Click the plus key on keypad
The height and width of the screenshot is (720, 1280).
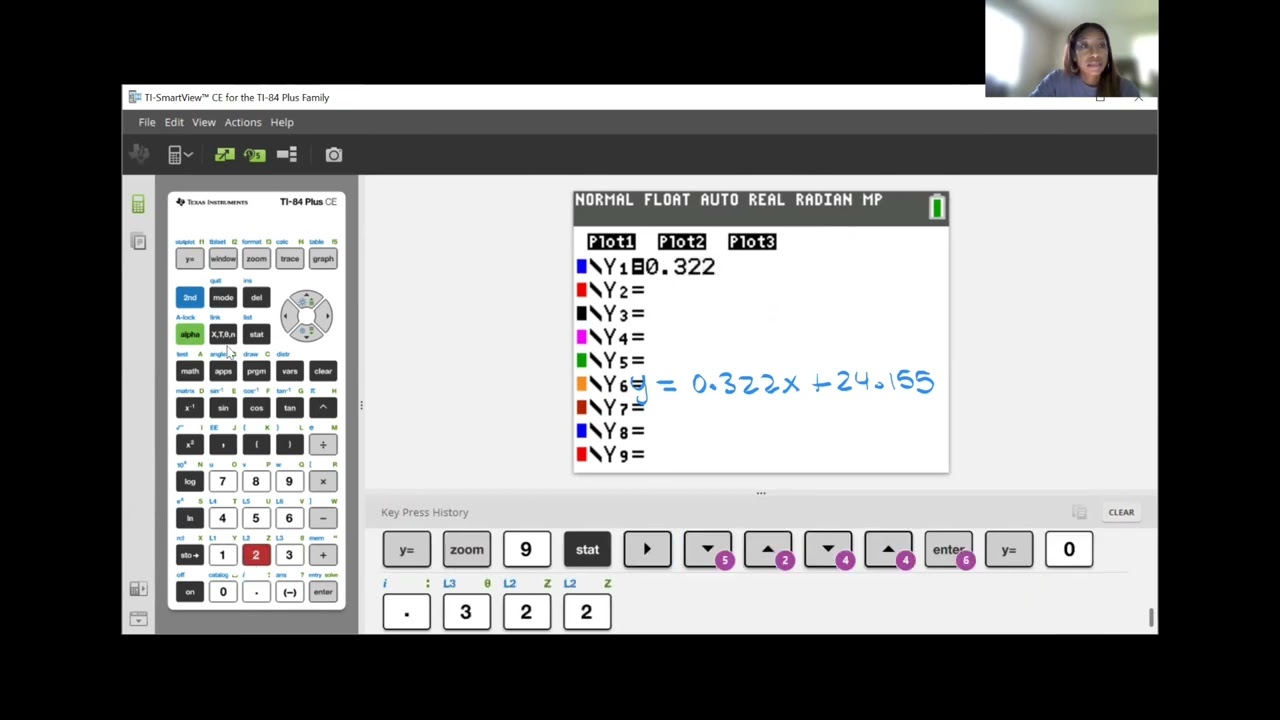[323, 555]
